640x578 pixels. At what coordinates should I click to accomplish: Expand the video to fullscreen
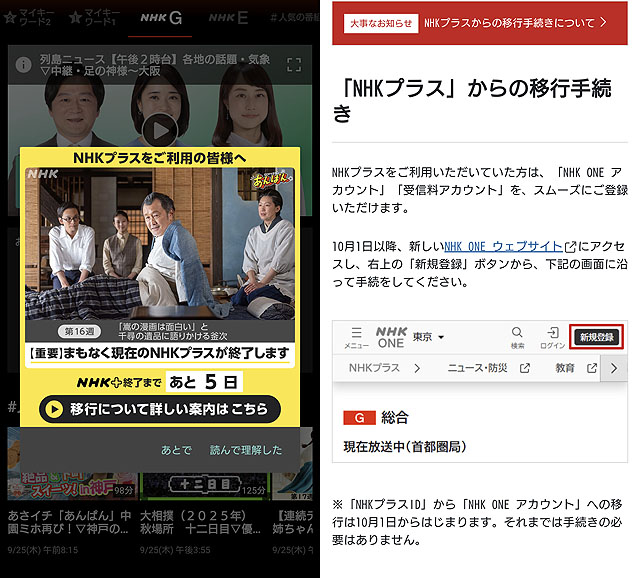294,65
